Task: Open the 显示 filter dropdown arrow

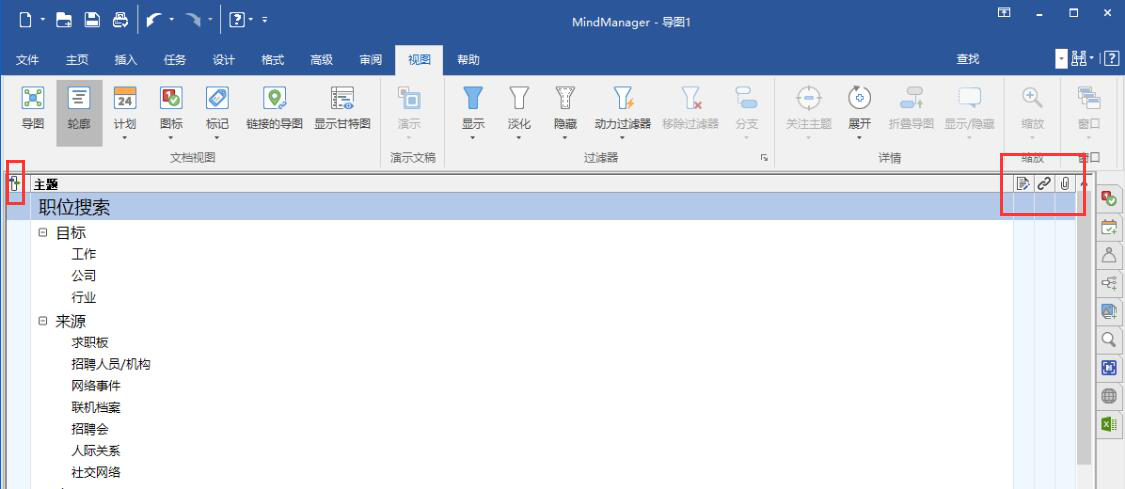Action: 473,138
